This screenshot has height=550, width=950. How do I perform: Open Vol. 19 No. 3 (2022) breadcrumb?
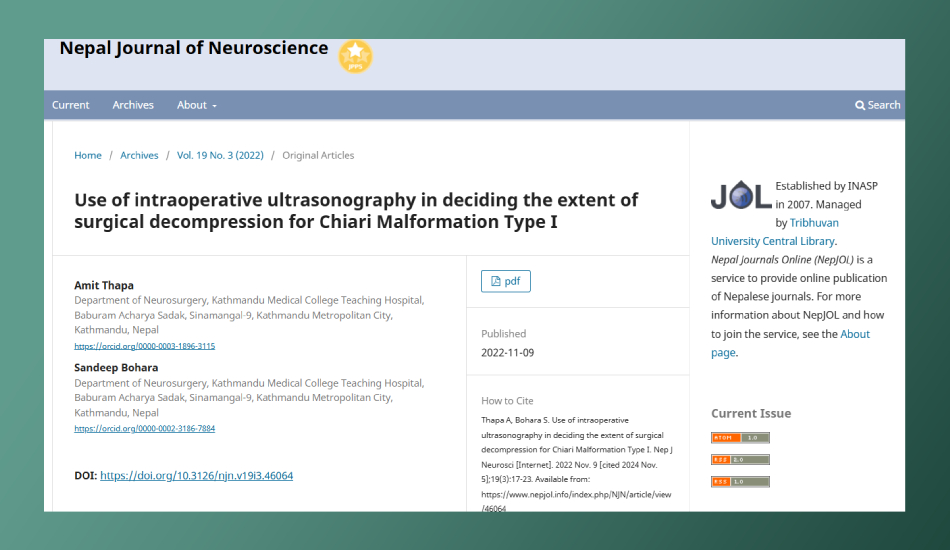coord(220,156)
